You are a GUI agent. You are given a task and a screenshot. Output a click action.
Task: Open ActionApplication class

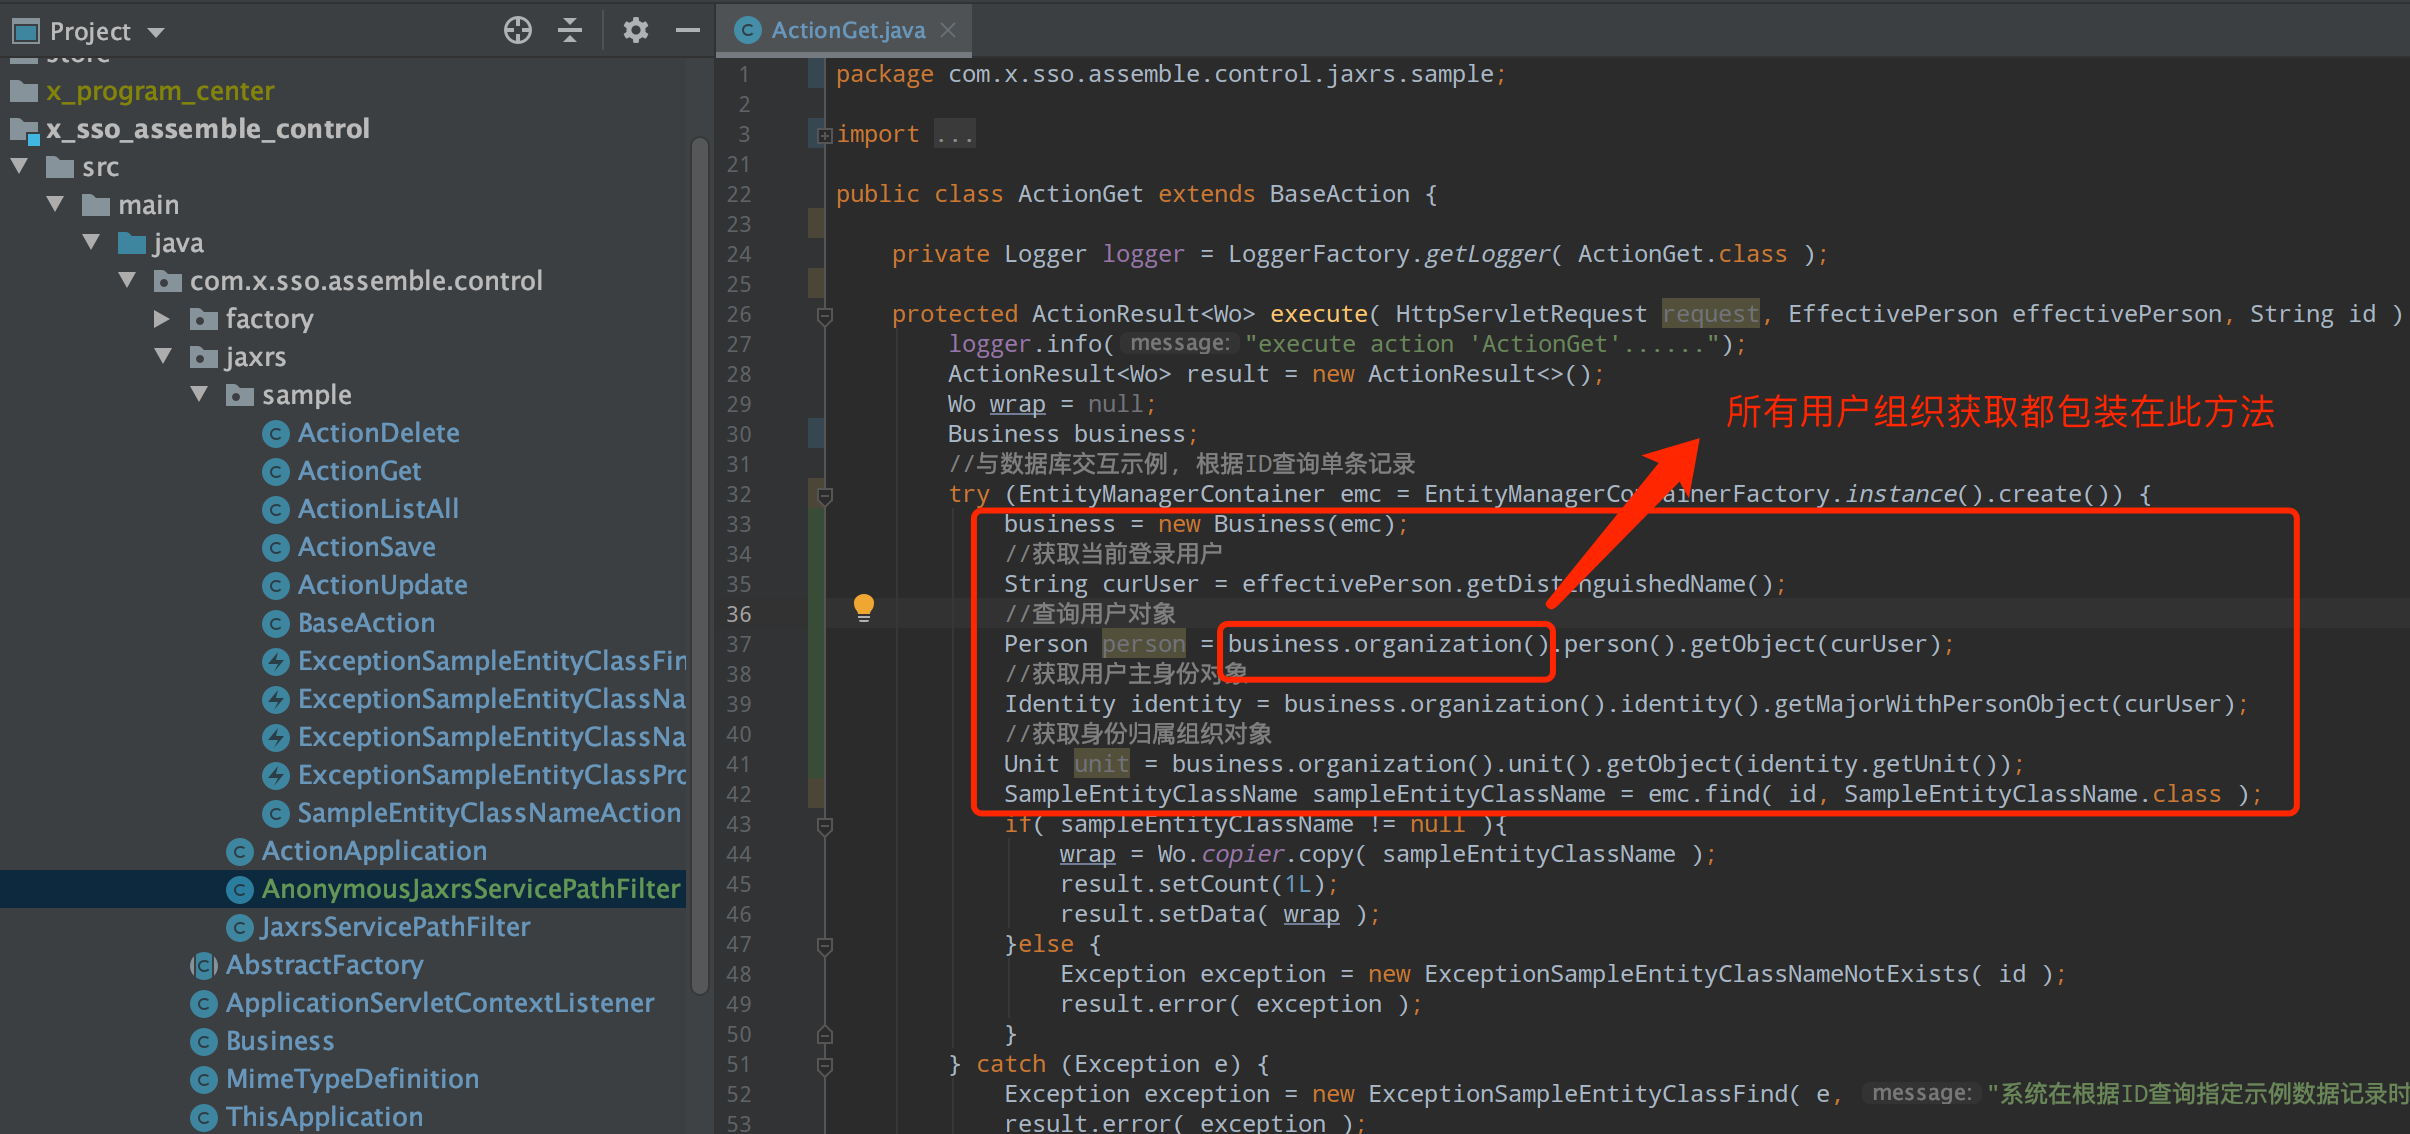(374, 851)
